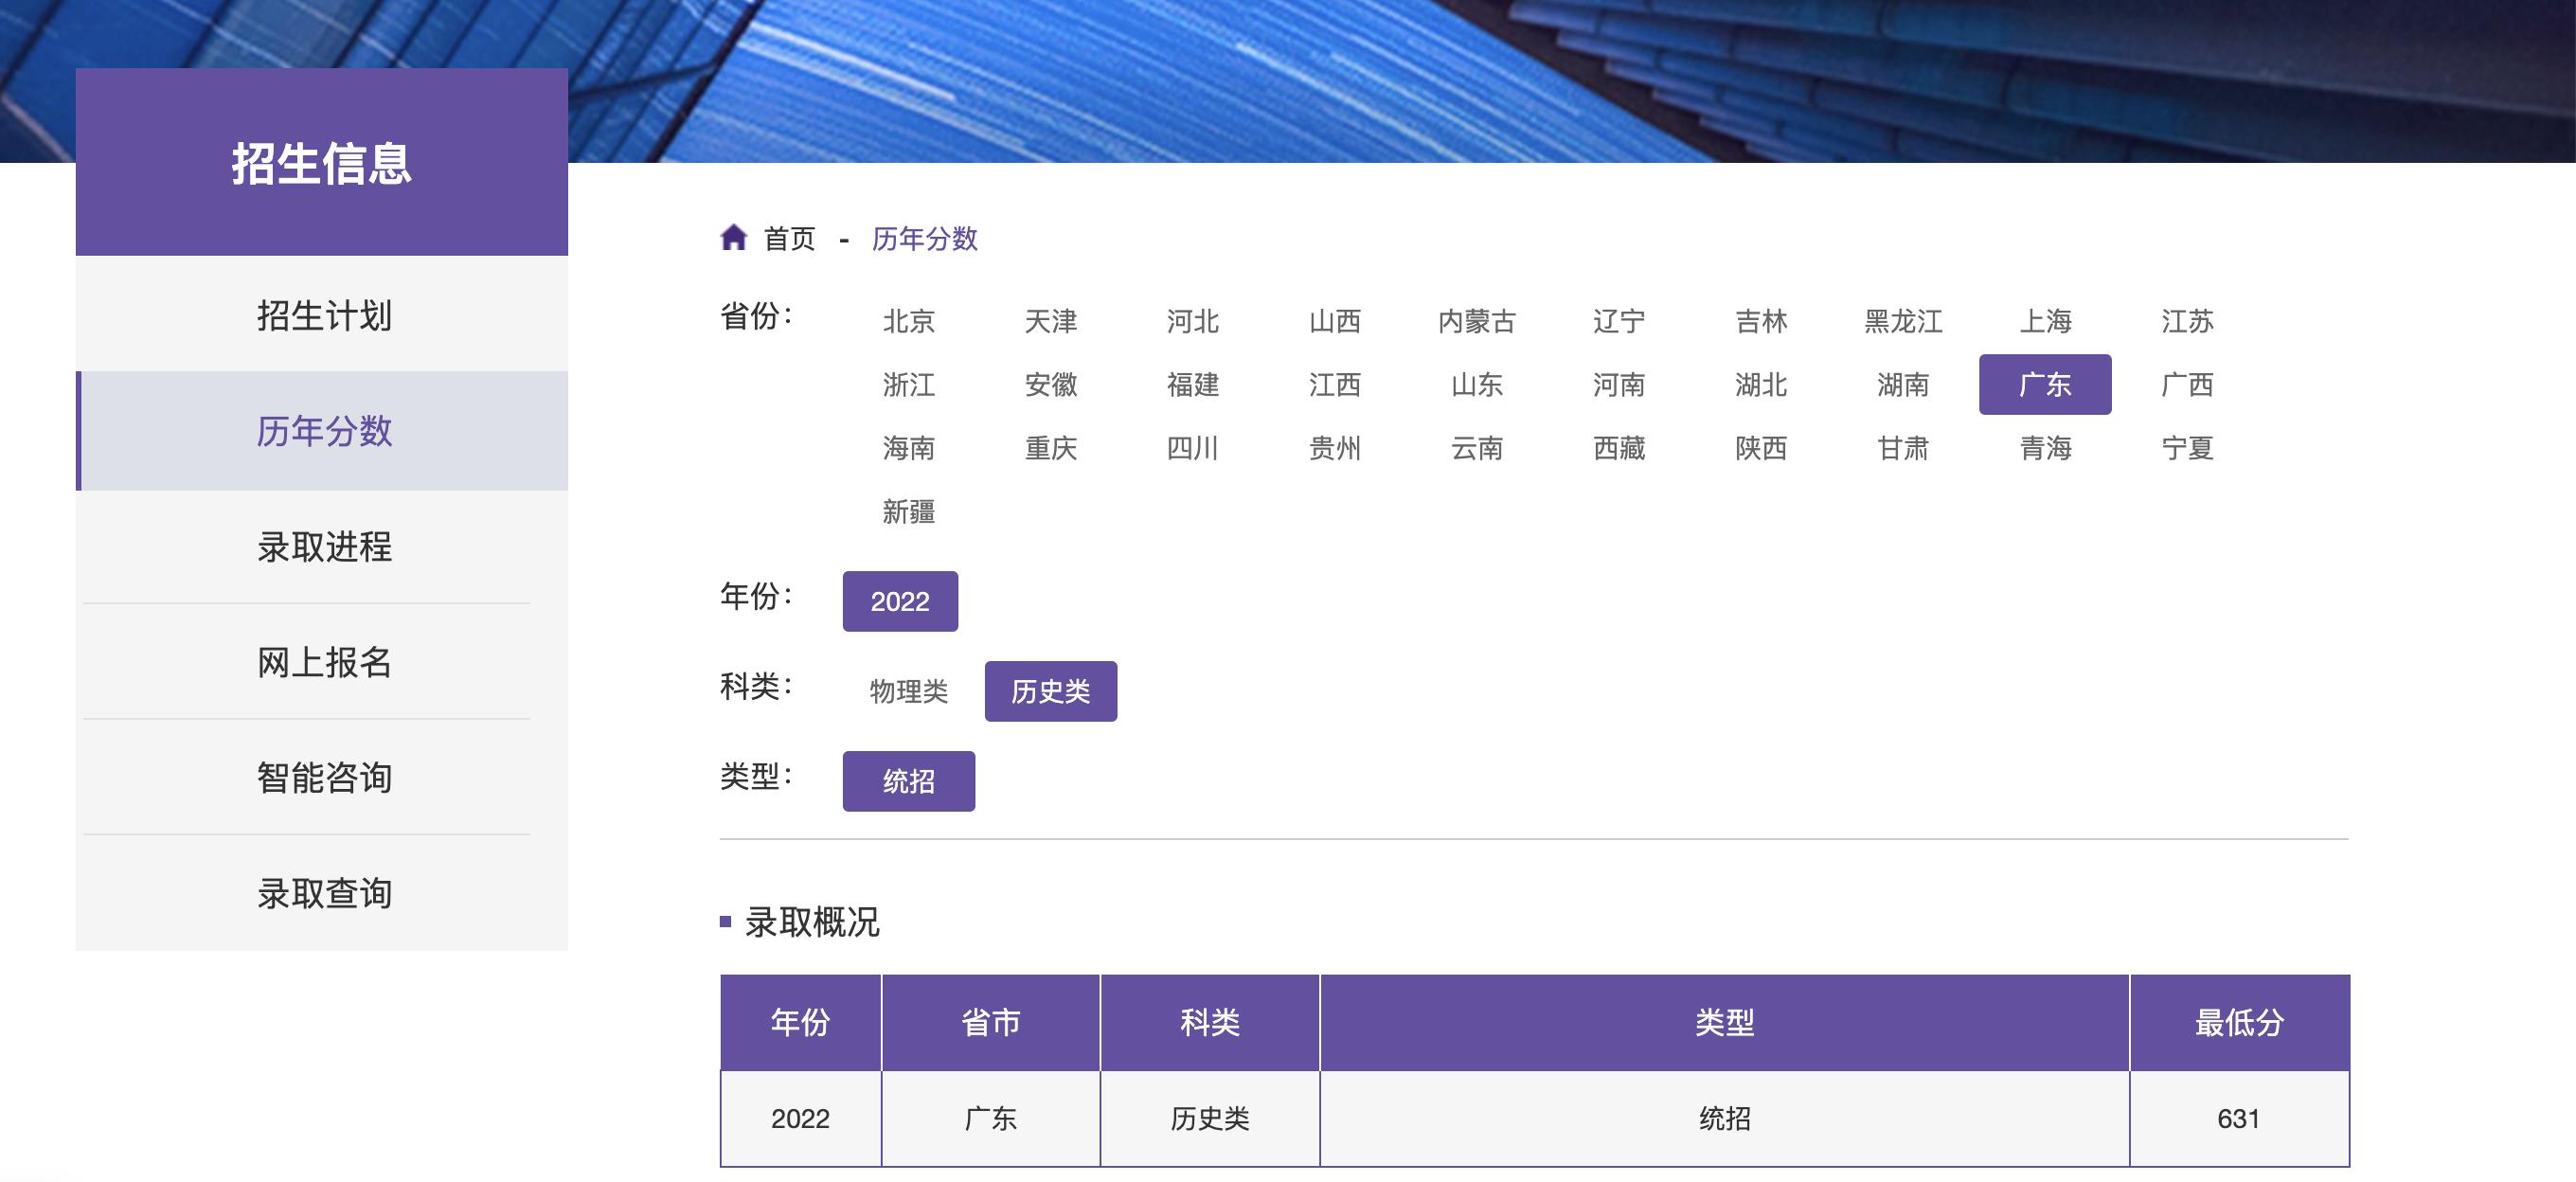Select province 吉林
Image resolution: width=2576 pixels, height=1182 pixels.
[x=1761, y=321]
